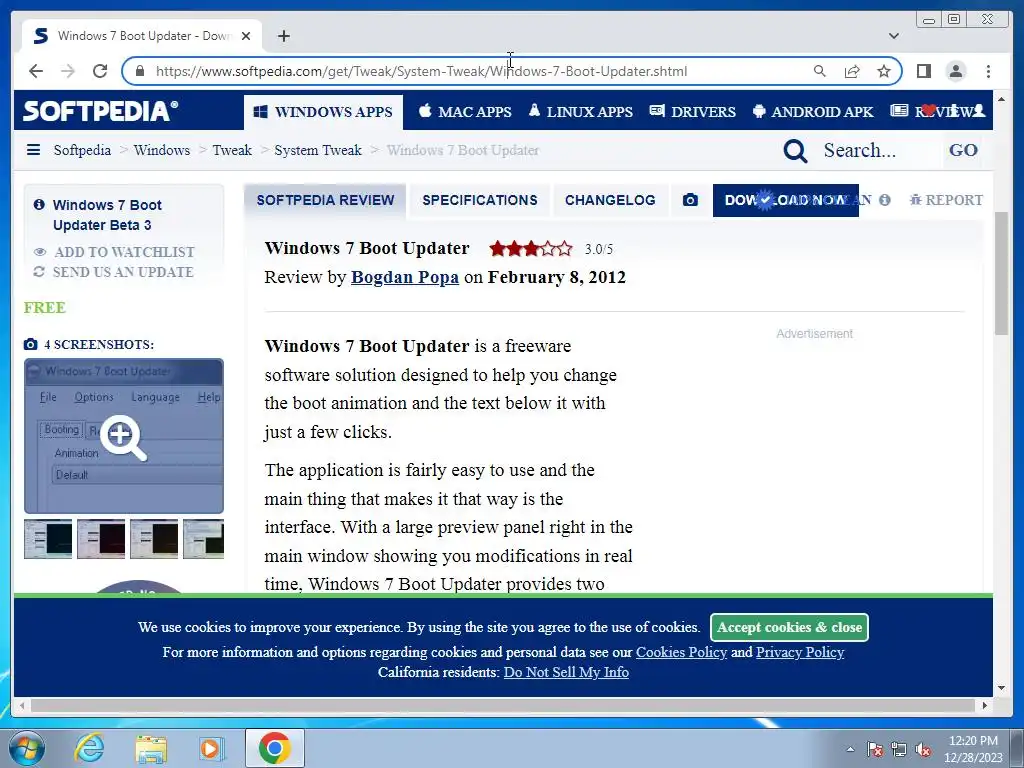
Task: Click the vertical scrollbar down arrow
Action: click(x=1001, y=688)
